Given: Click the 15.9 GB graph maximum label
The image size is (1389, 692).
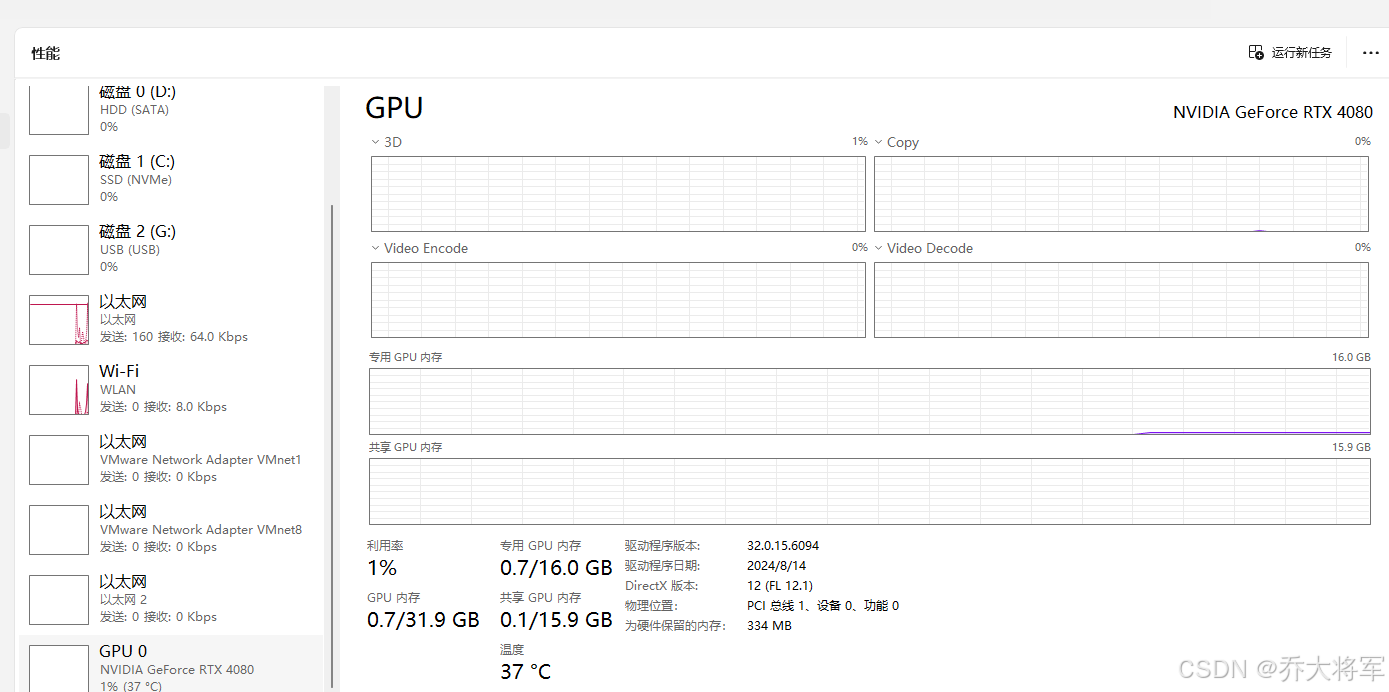Looking at the screenshot, I should (1351, 447).
